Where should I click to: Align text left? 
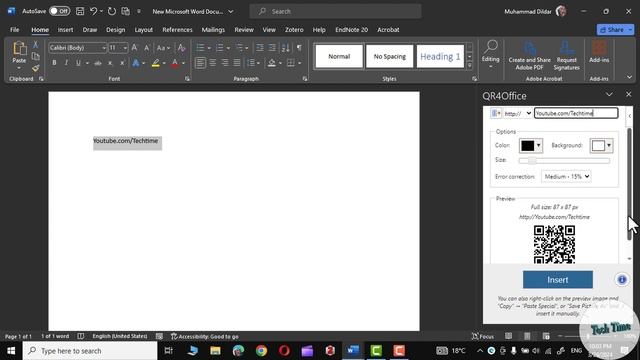pos(200,63)
